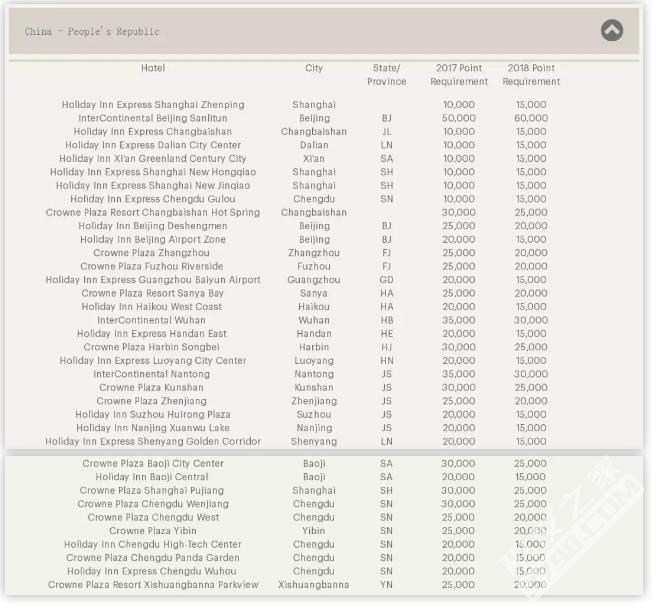Click Holiday Inn Express Handan East
The height and width of the screenshot is (609, 652).
point(152,334)
